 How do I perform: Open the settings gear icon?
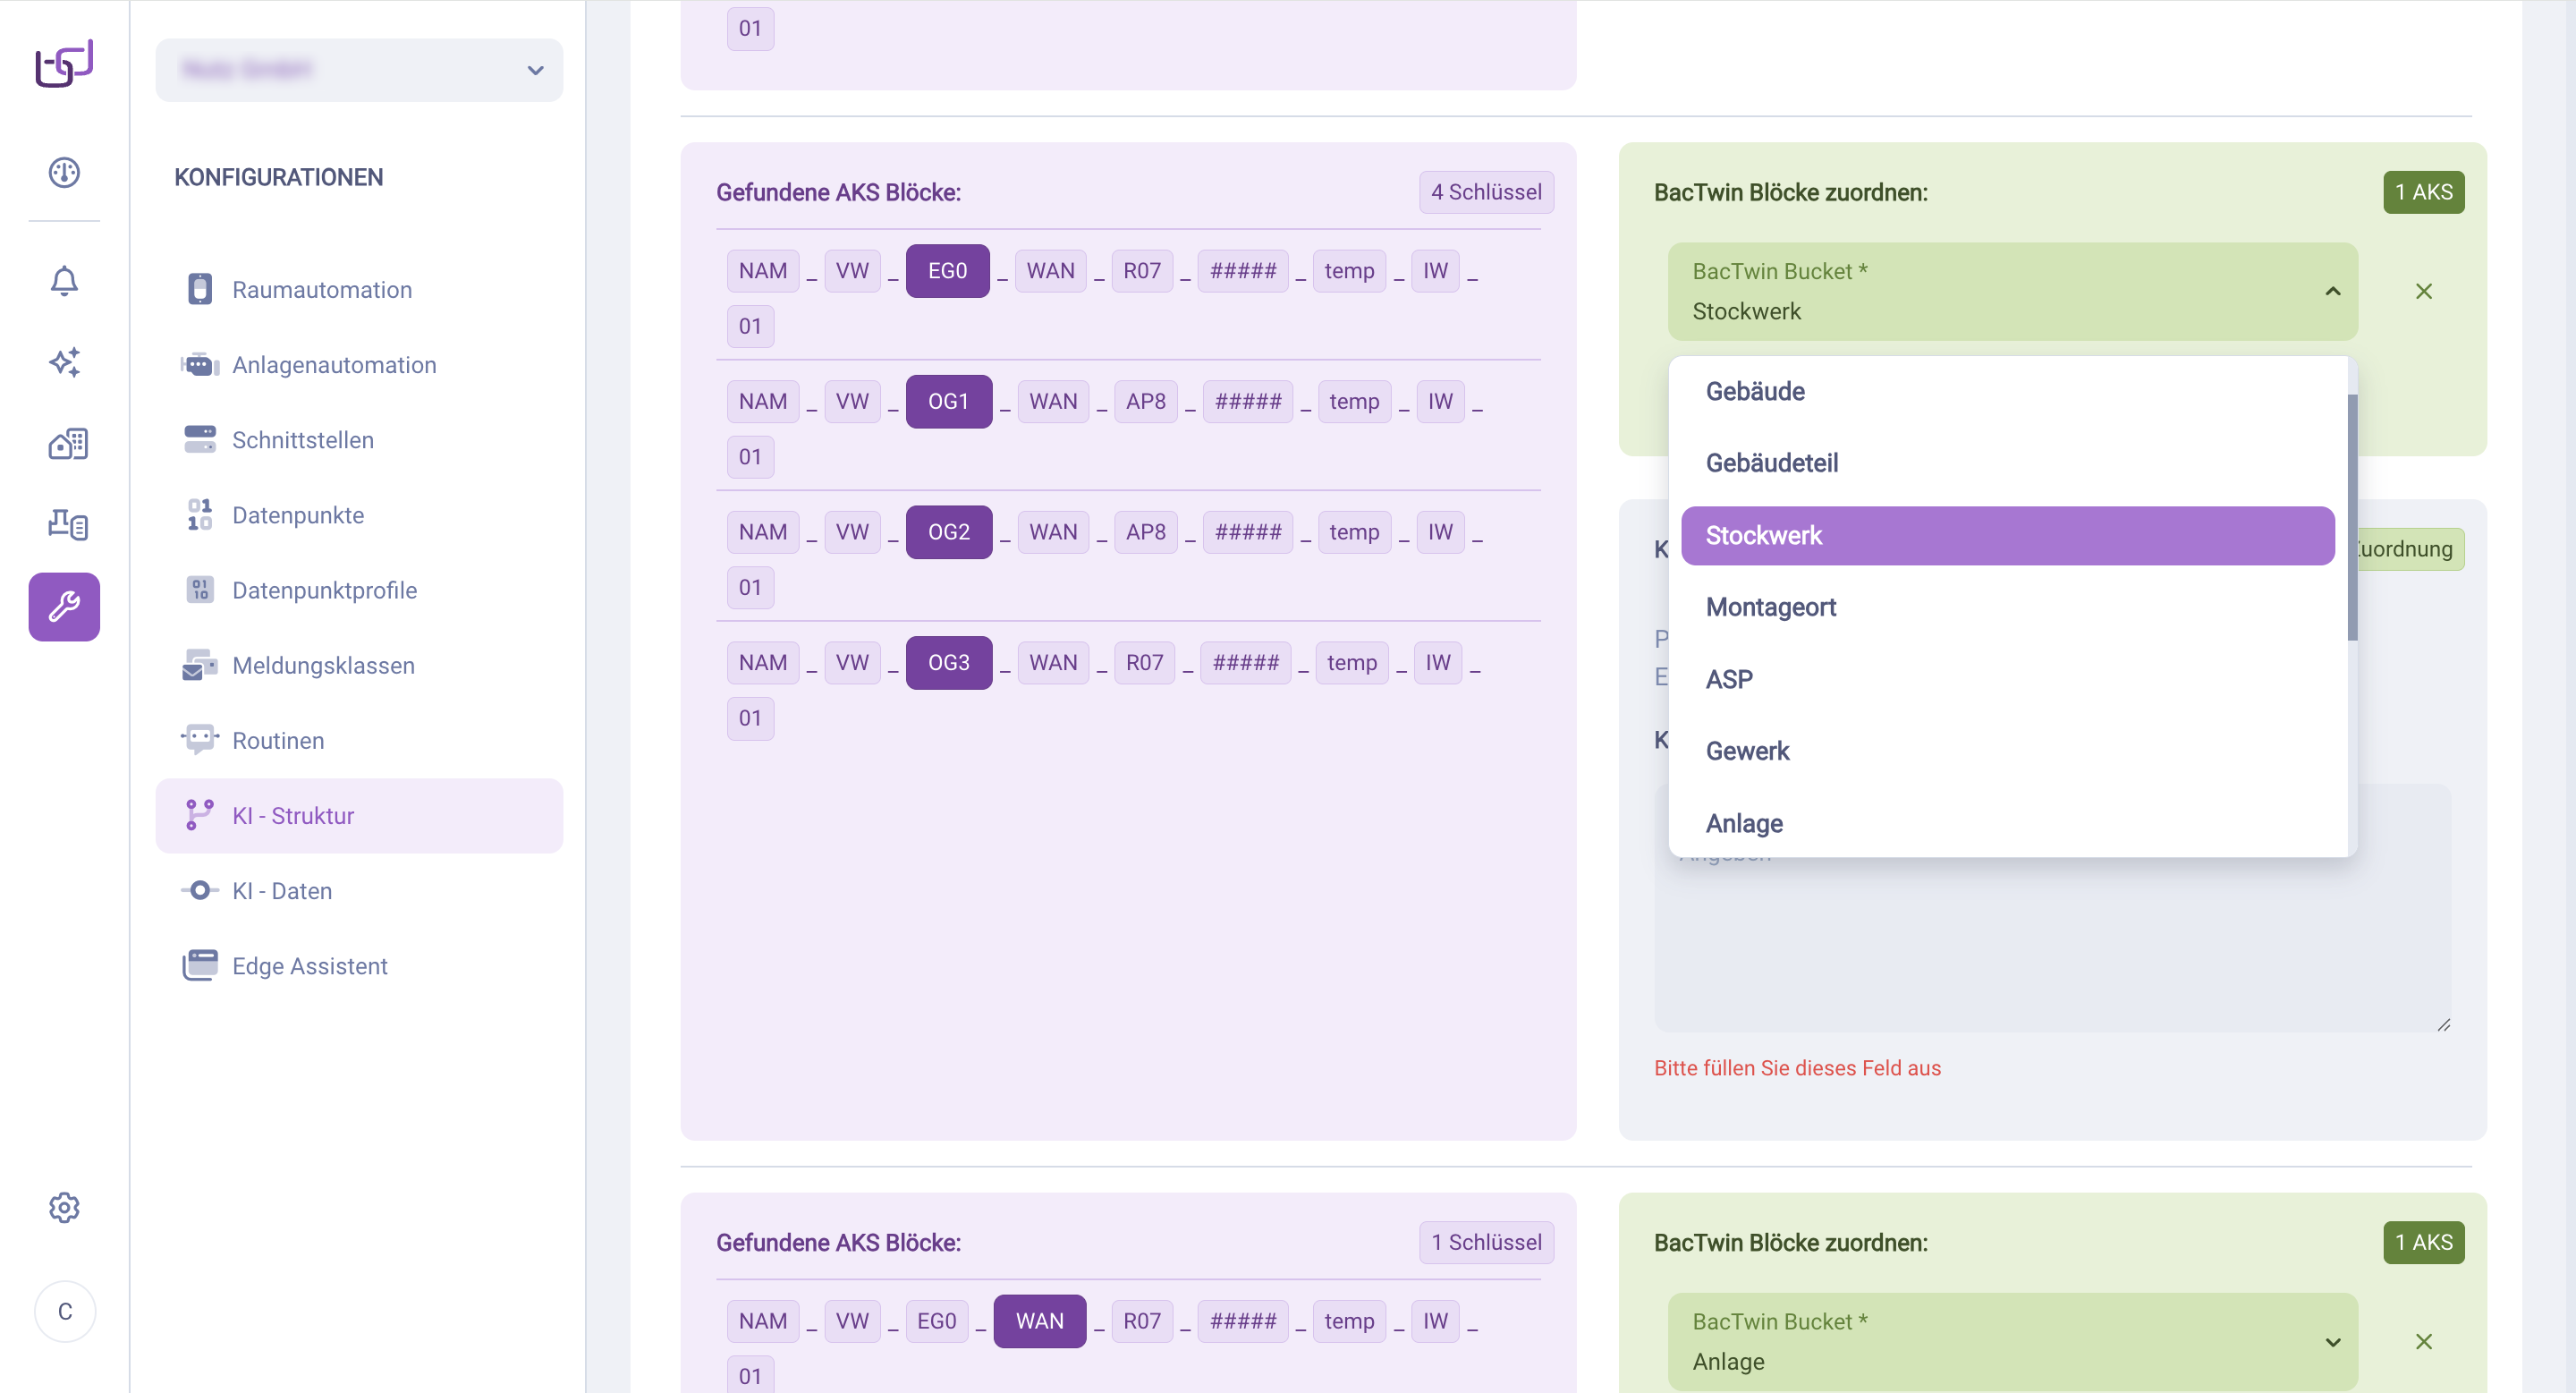[64, 1207]
